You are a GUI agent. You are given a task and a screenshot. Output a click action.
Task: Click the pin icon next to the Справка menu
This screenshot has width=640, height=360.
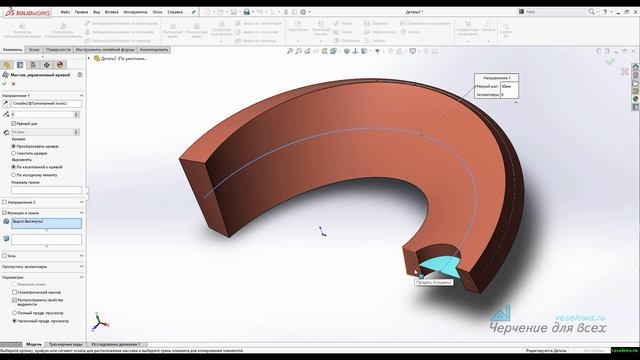click(193, 12)
